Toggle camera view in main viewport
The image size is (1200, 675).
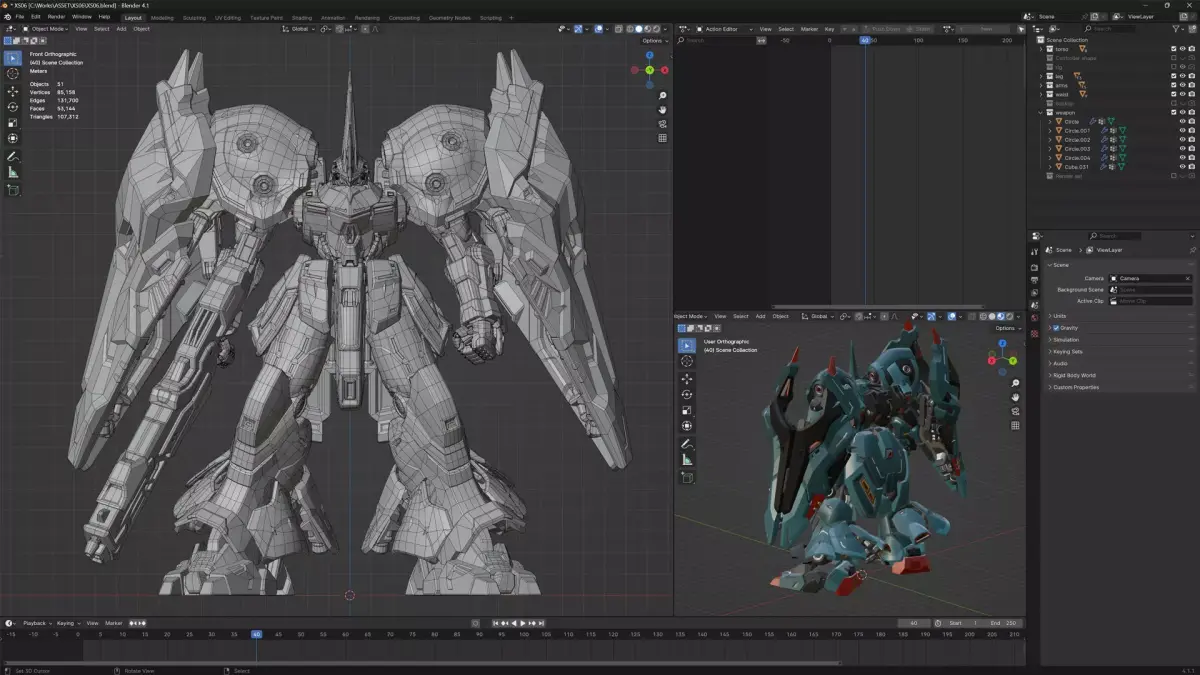pyautogui.click(x=662, y=124)
